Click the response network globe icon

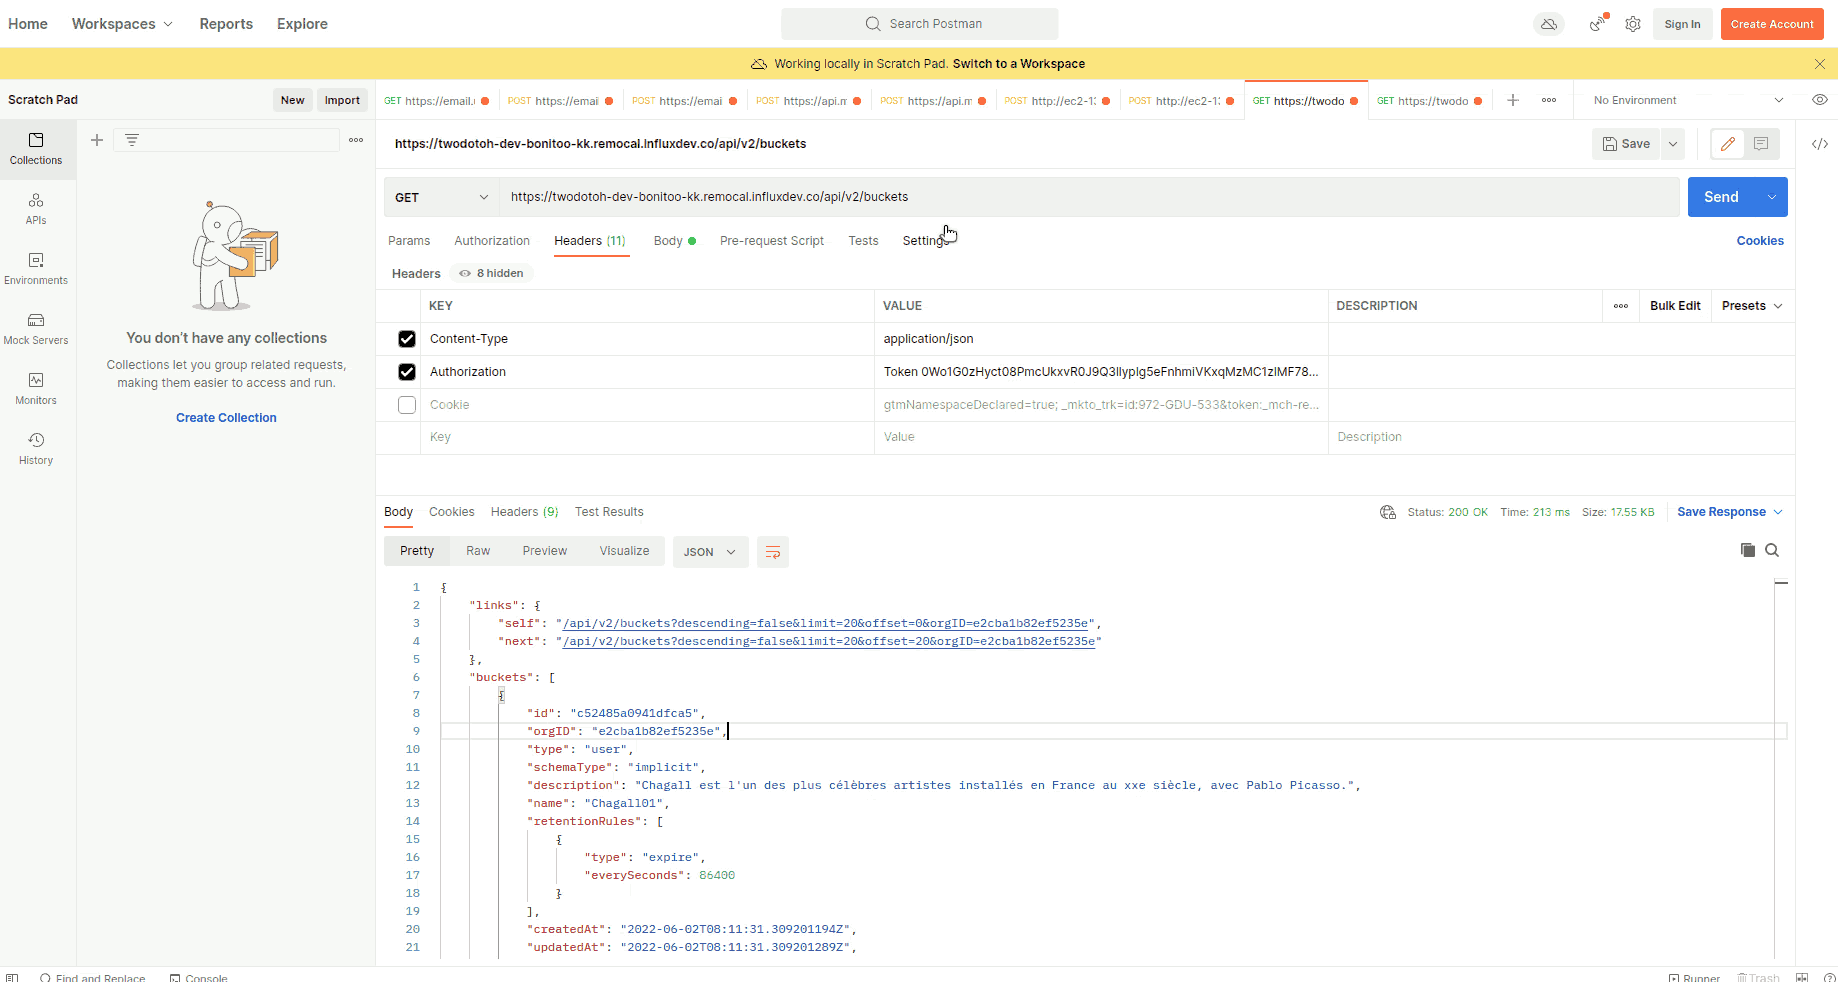coord(1388,512)
